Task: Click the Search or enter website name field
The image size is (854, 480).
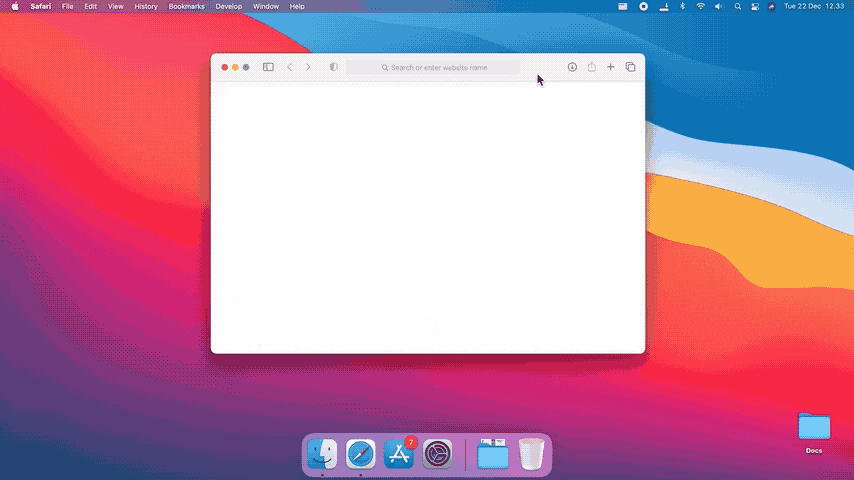Action: pos(433,68)
